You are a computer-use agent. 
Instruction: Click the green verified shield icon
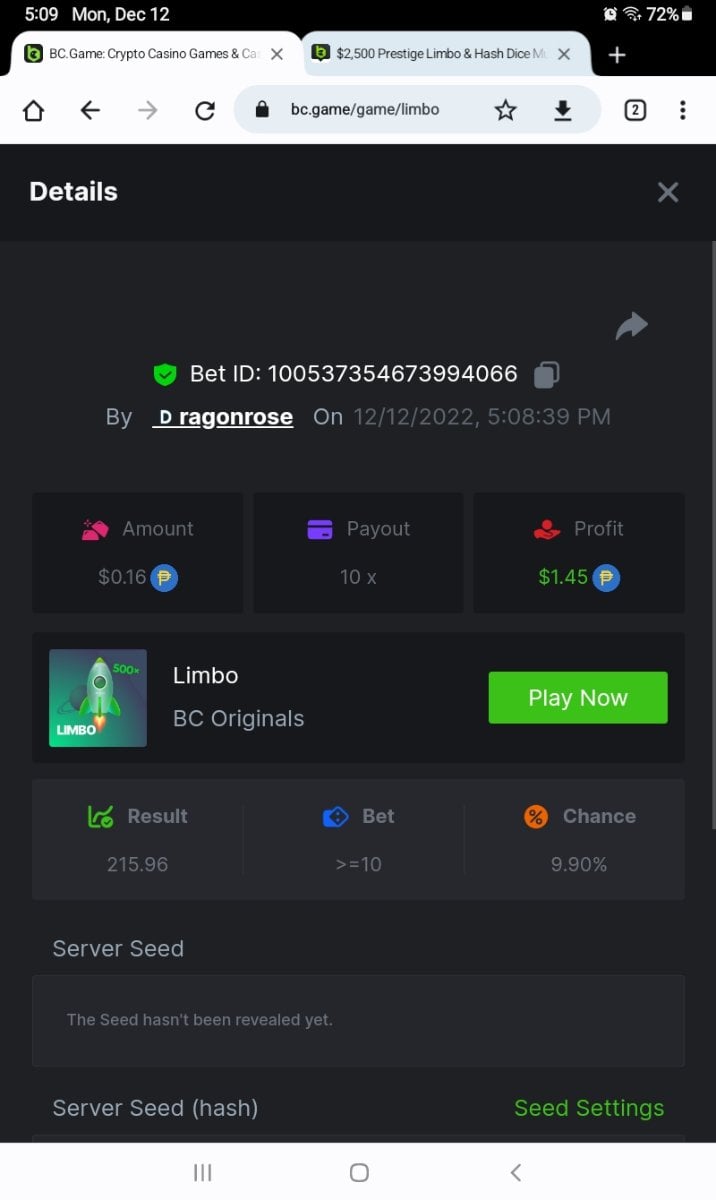165,375
